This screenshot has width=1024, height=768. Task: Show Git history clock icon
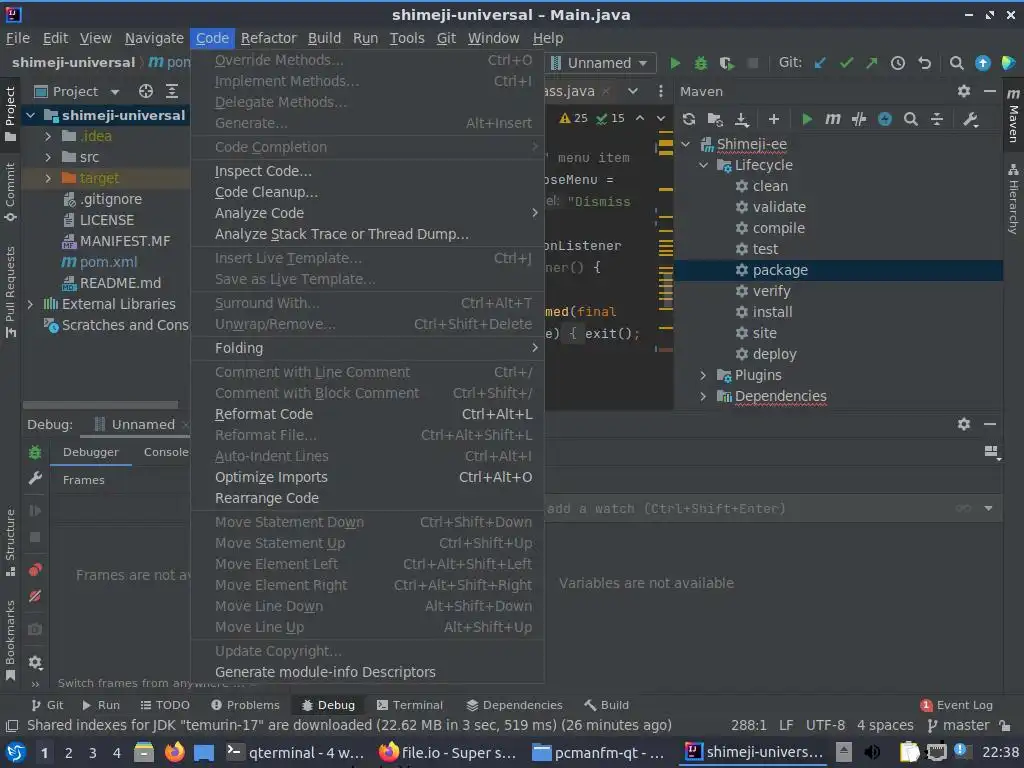pyautogui.click(x=898, y=63)
